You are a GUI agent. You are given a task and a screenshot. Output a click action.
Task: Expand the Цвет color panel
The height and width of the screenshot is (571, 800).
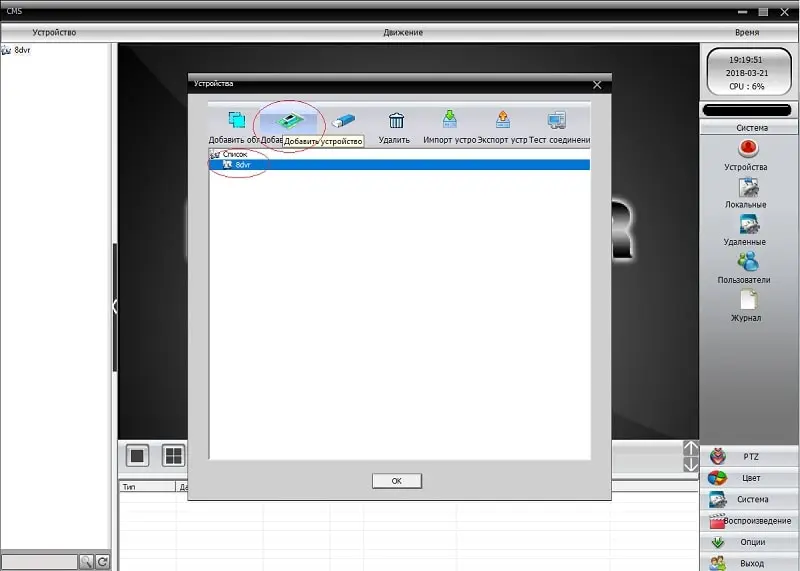pos(750,478)
